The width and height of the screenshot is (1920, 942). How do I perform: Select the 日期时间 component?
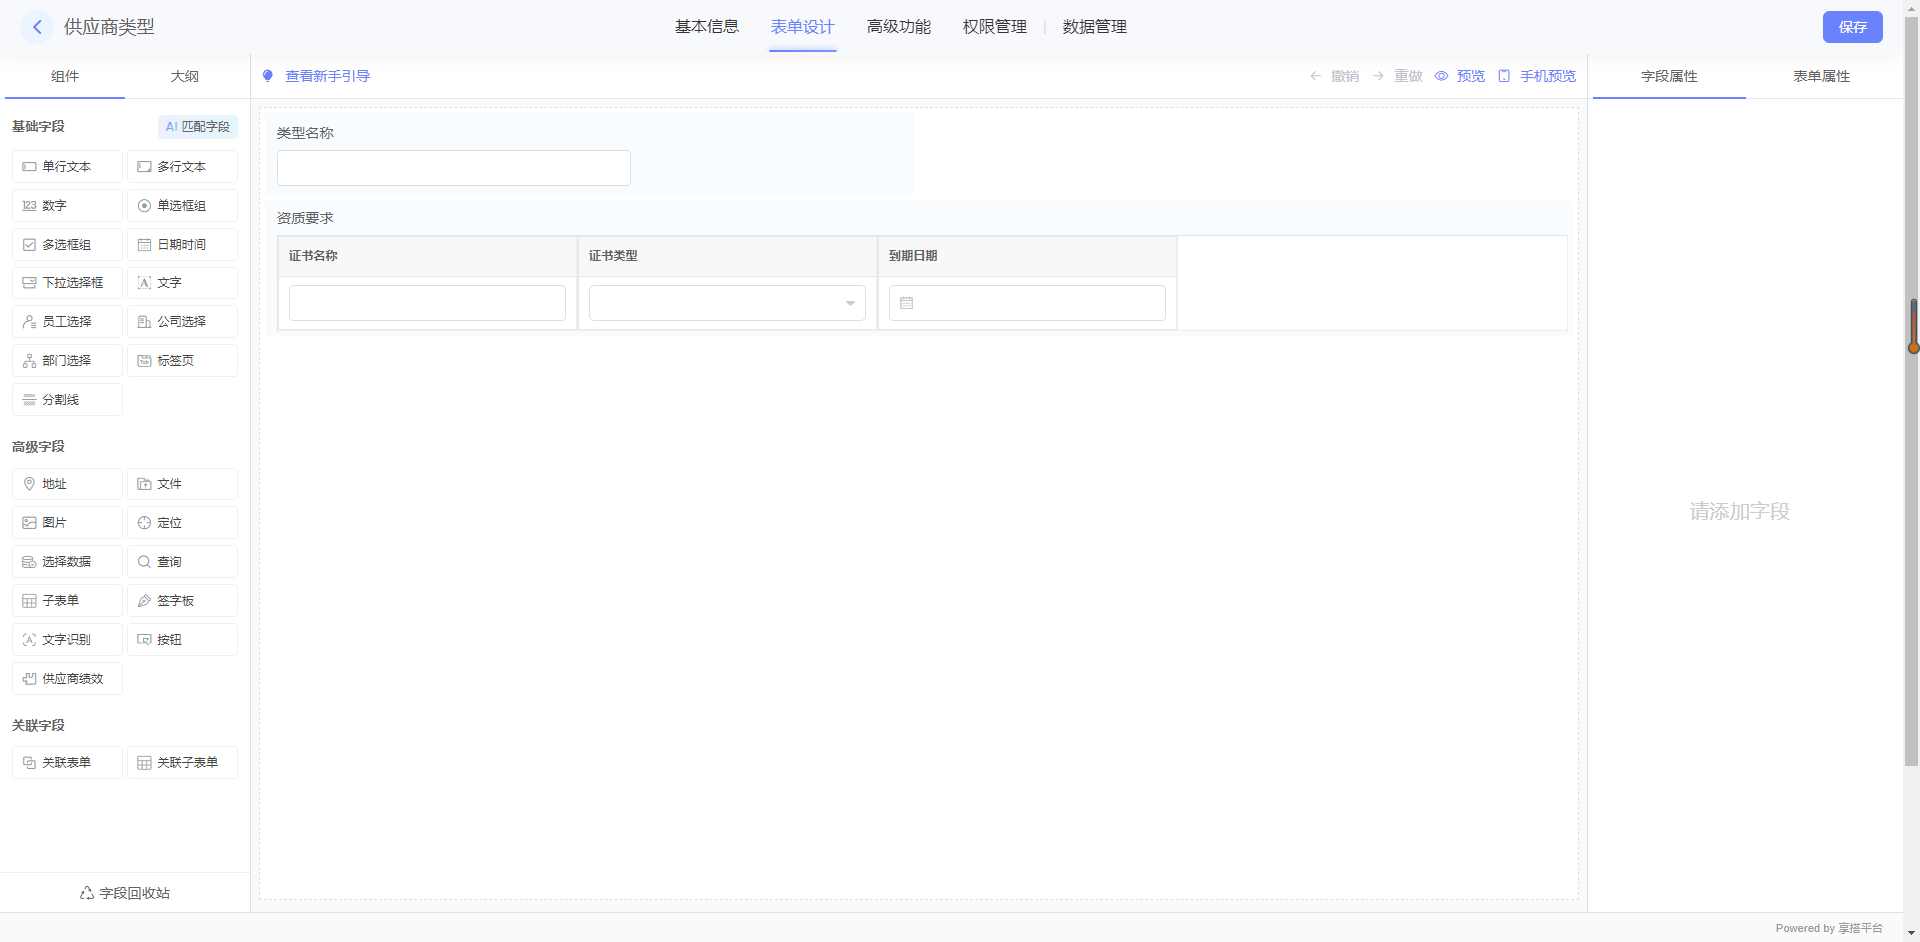pyautogui.click(x=182, y=245)
